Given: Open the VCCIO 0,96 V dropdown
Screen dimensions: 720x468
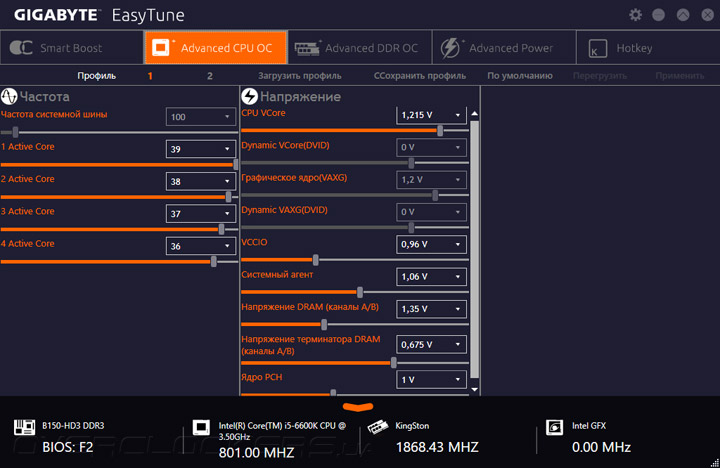Looking at the screenshot, I should click(x=431, y=244).
